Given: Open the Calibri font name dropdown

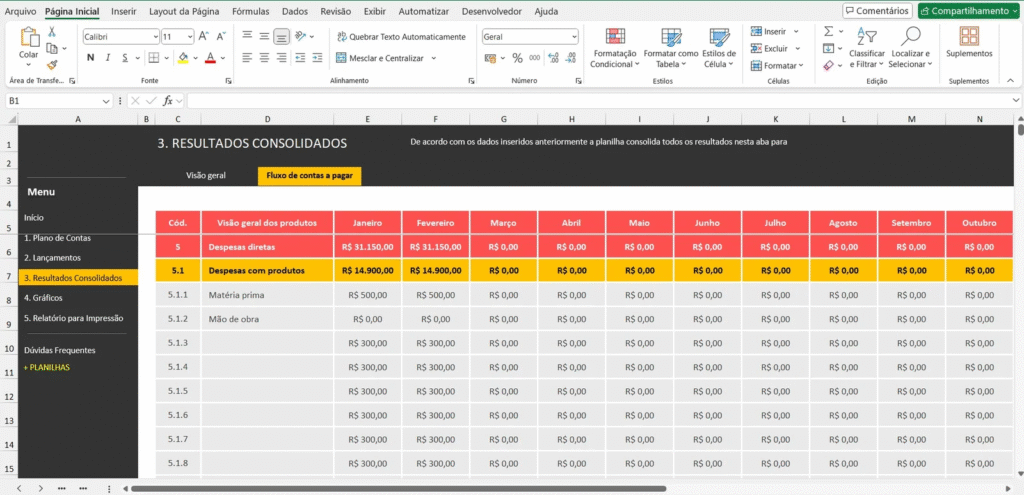Looking at the screenshot, I should click(154, 36).
